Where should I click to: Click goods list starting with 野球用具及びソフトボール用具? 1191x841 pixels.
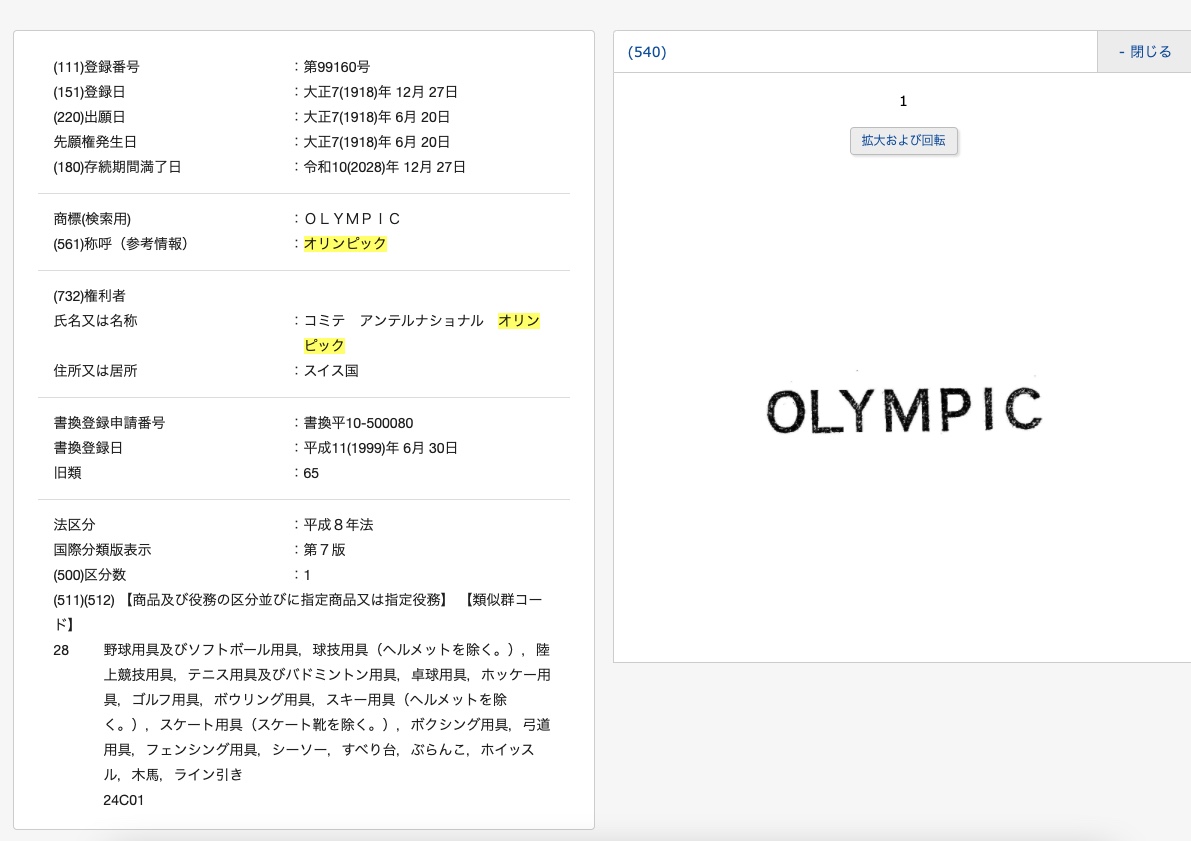[x=327, y=713]
